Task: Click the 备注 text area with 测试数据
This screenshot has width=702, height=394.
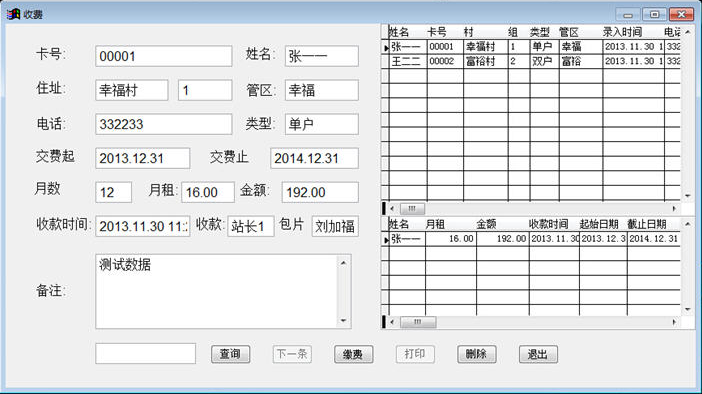Action: point(218,291)
